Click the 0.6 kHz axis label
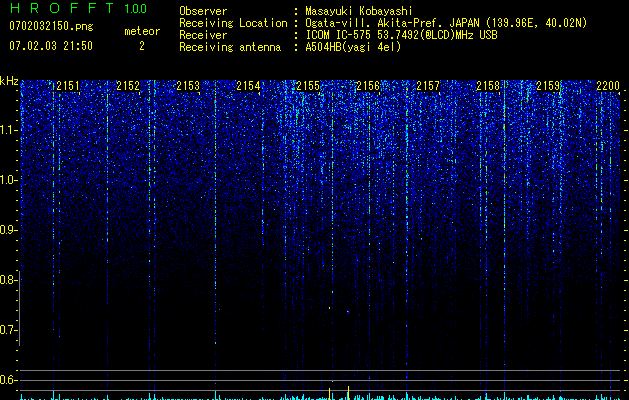The width and height of the screenshot is (629, 400). click(8, 380)
